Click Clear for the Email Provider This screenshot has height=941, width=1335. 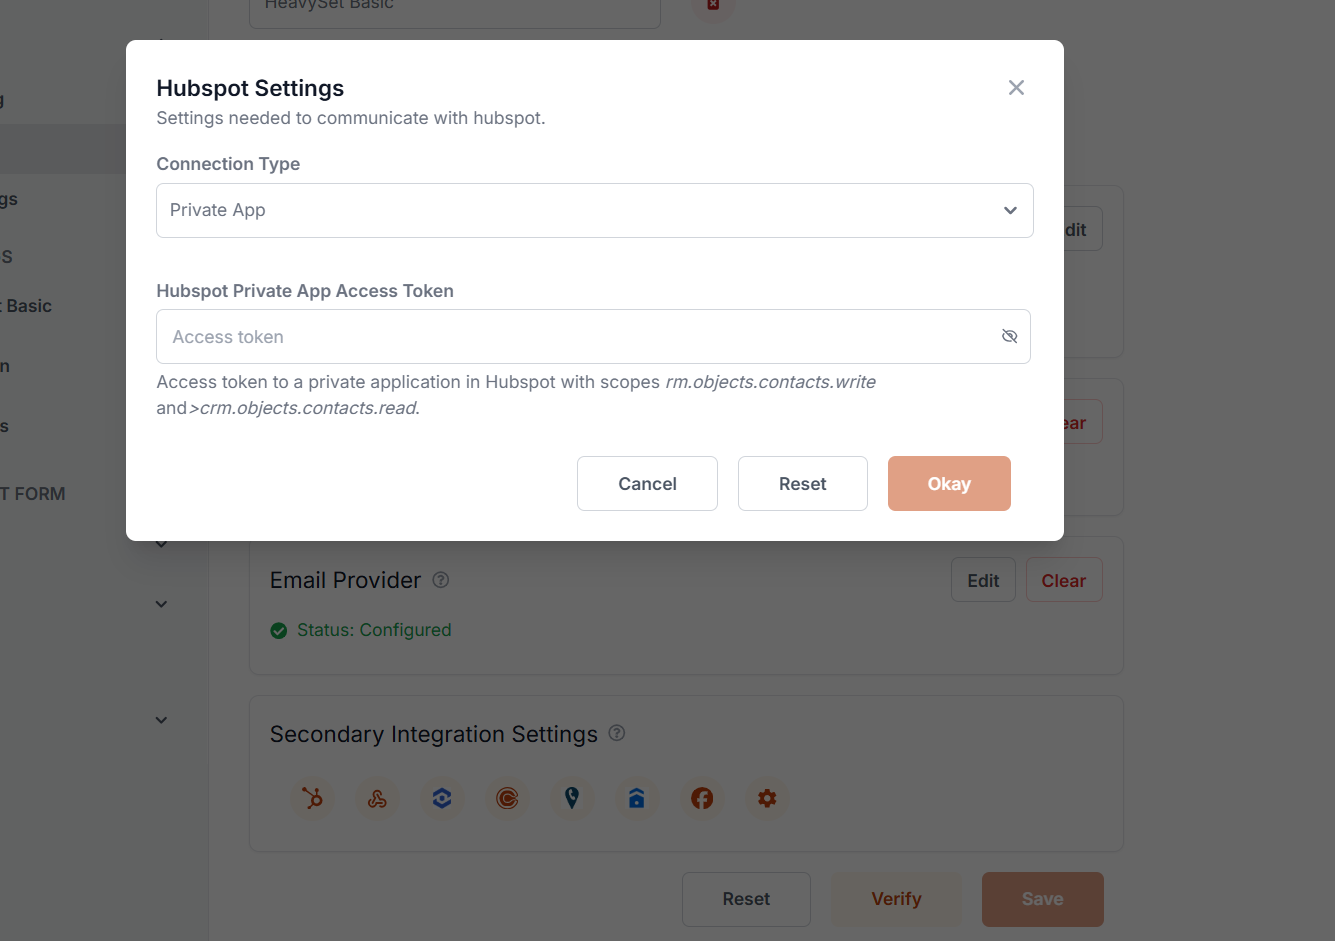[1063, 581]
